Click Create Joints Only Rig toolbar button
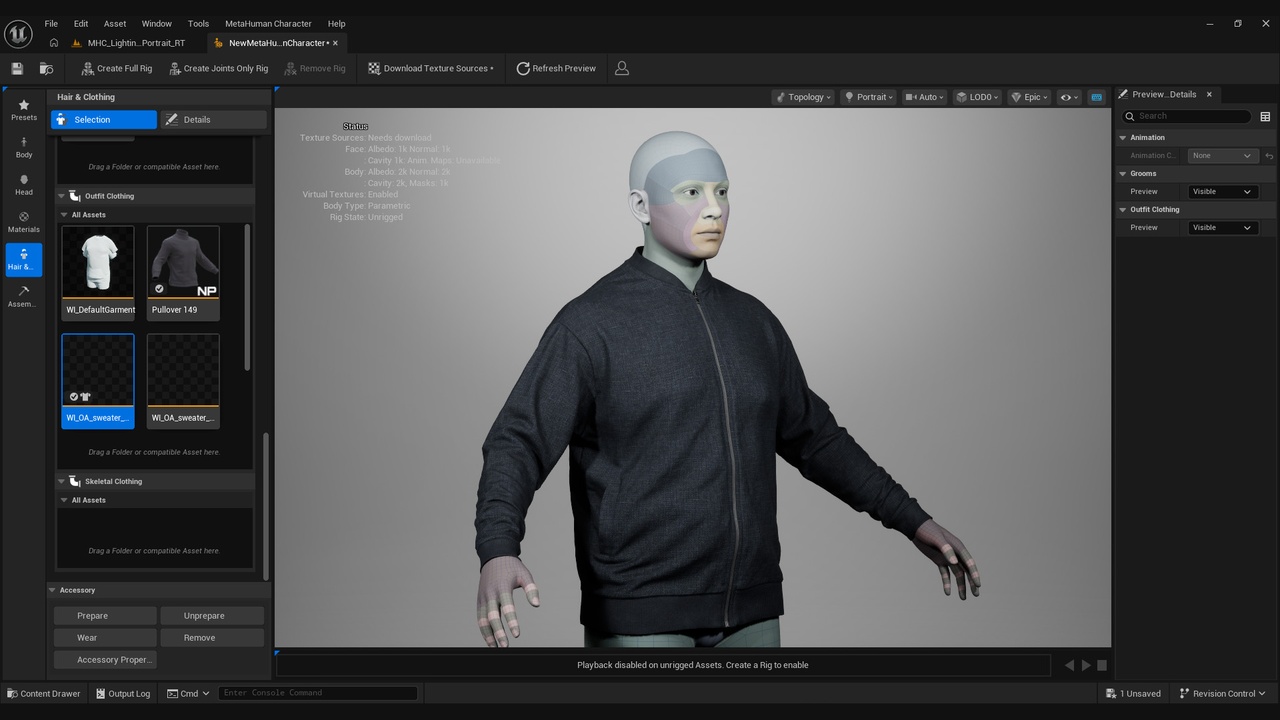This screenshot has height=720, width=1280. (219, 69)
